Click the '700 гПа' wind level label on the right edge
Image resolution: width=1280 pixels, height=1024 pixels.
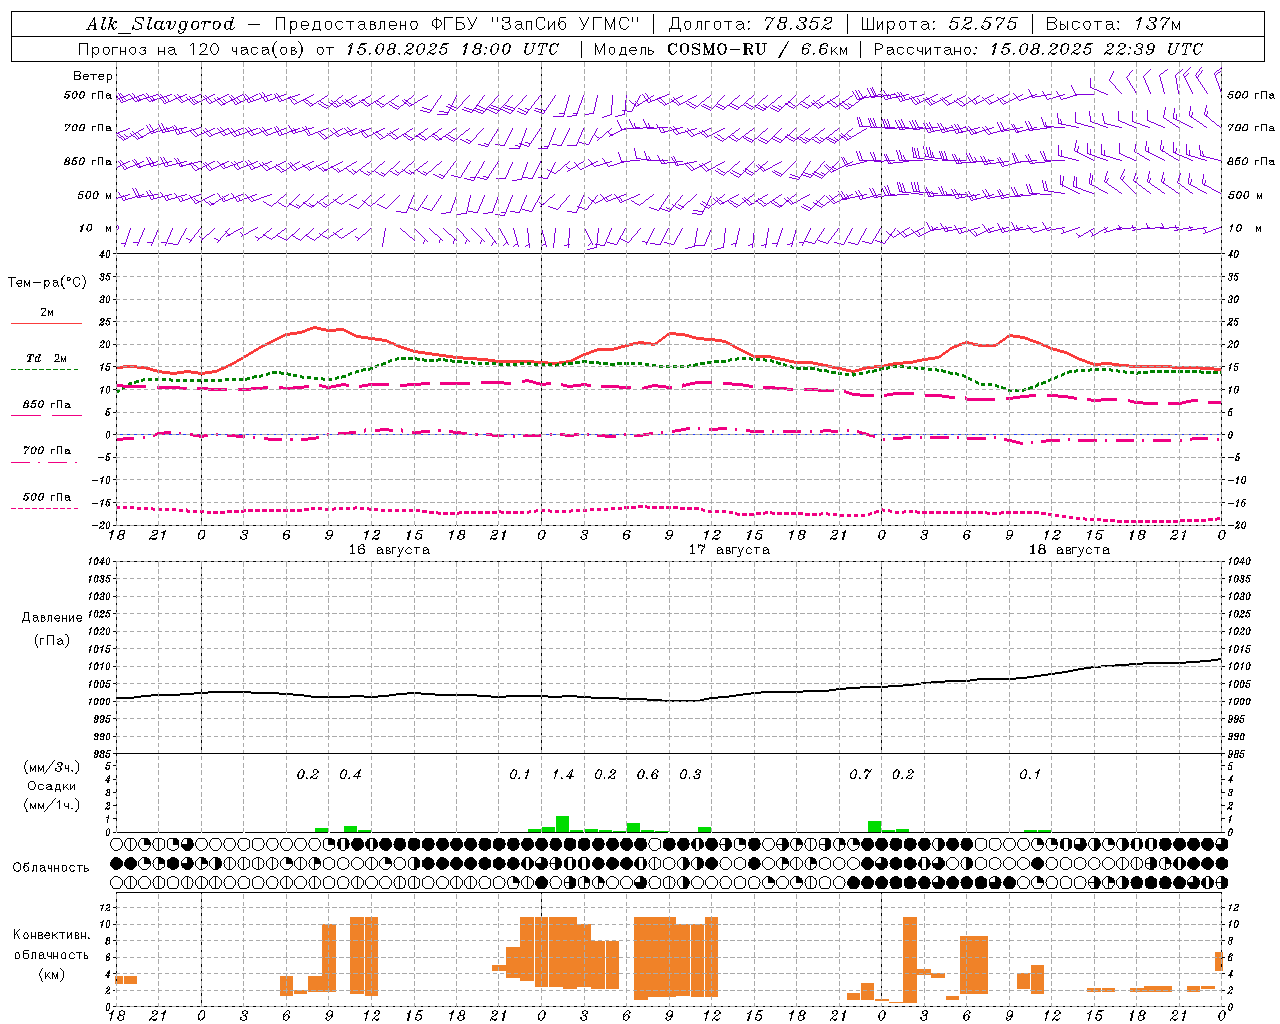(1251, 128)
